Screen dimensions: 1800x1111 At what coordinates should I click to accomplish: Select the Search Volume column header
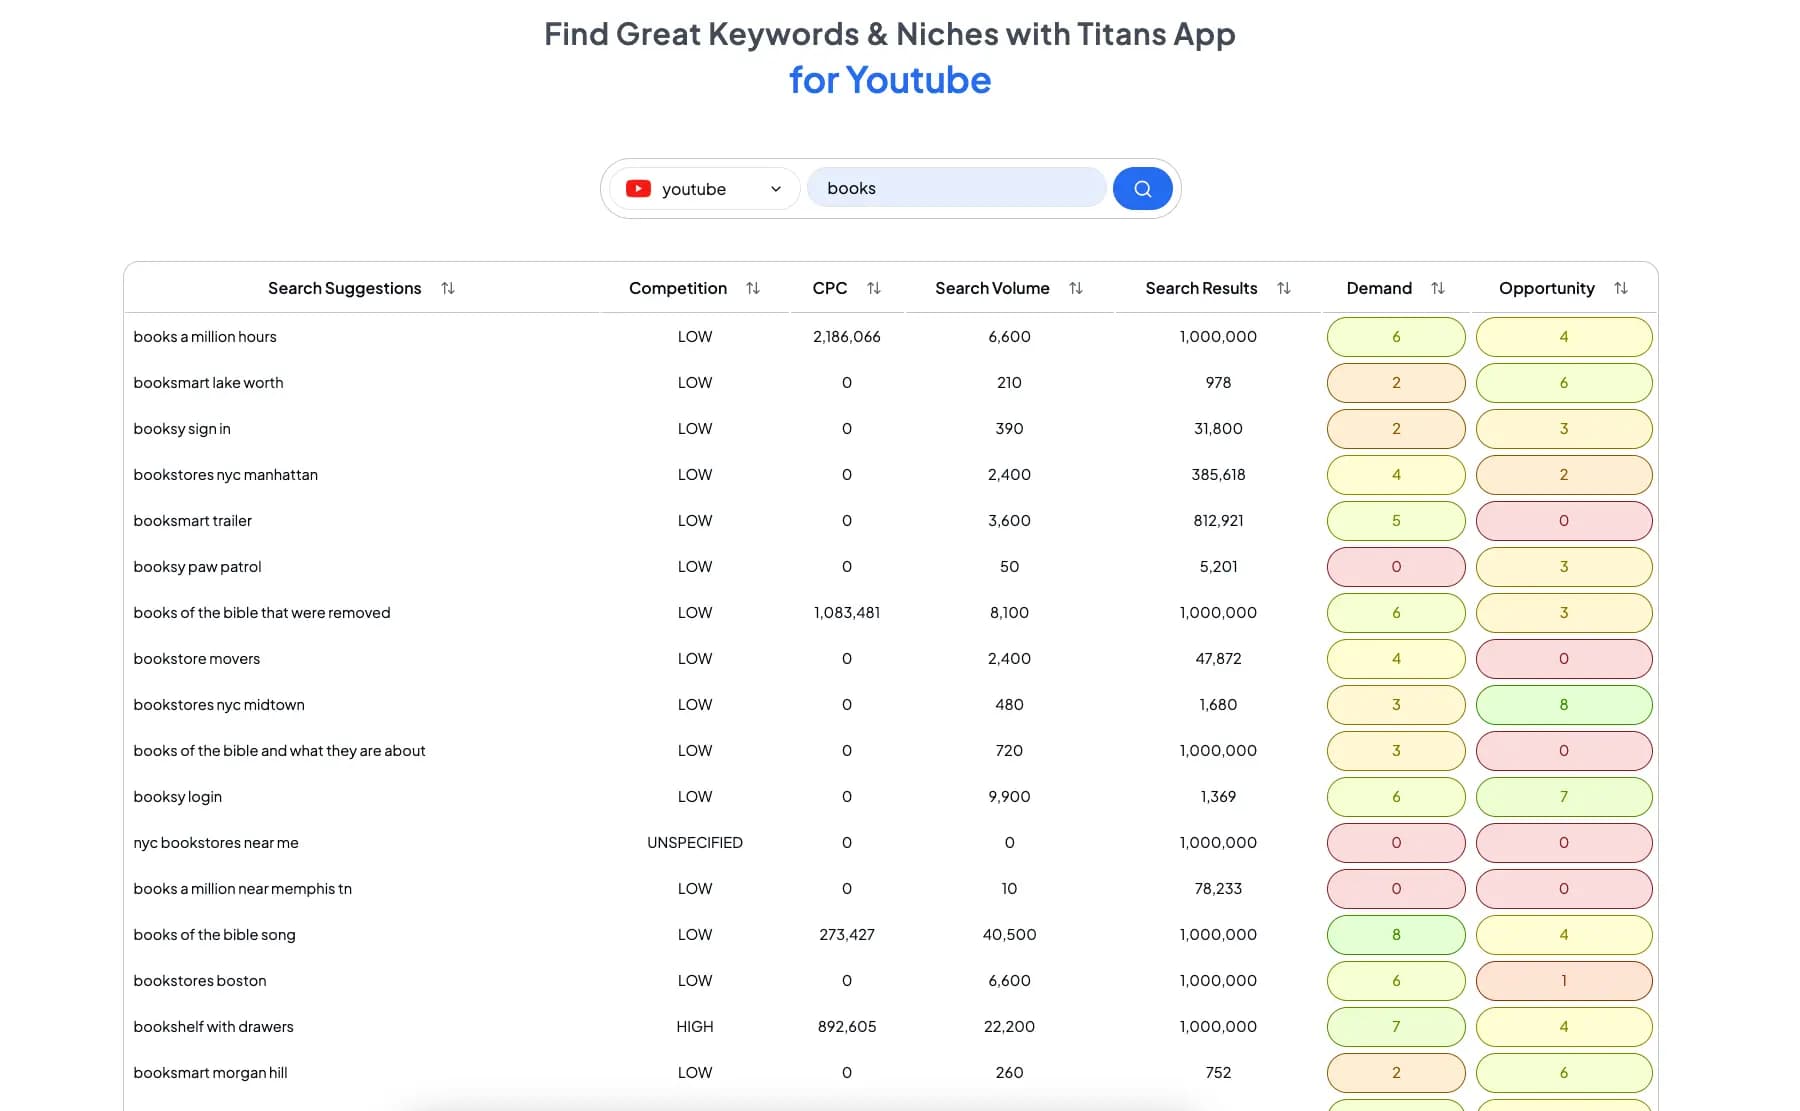[x=992, y=288]
